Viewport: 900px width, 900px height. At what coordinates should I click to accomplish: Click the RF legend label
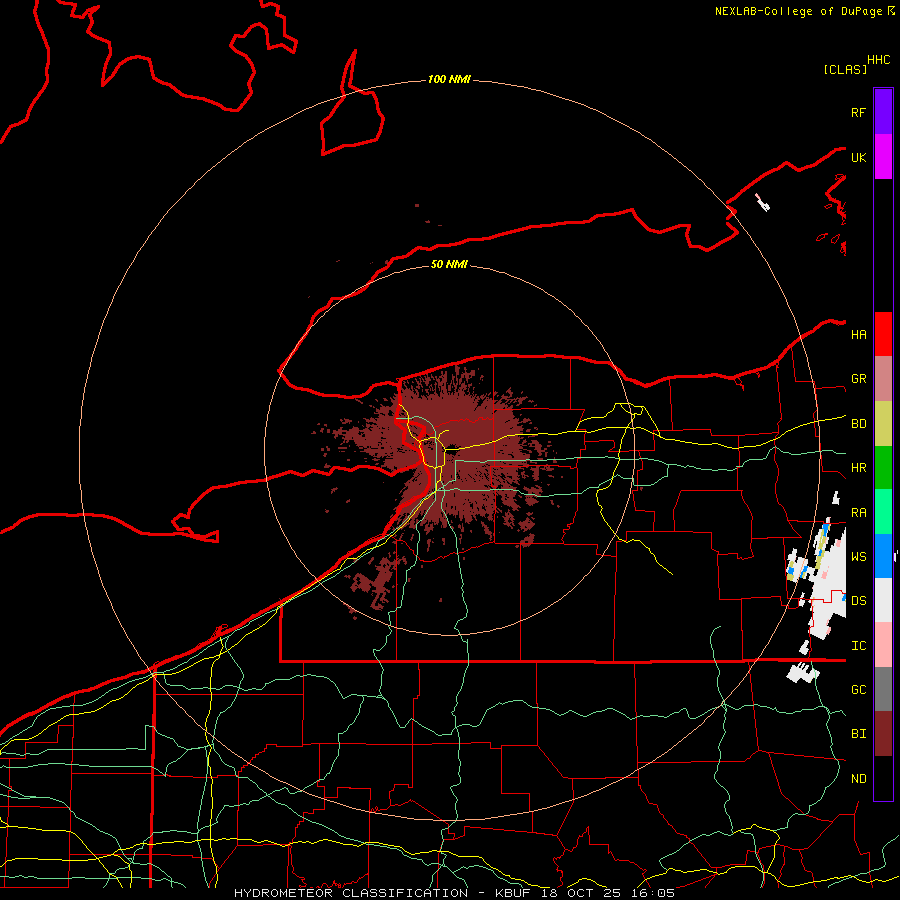pyautogui.click(x=858, y=112)
